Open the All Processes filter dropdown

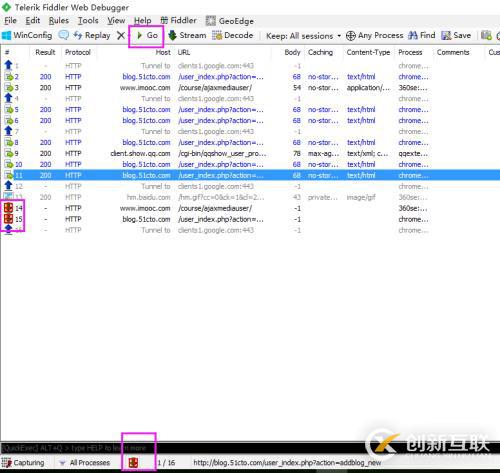click(85, 462)
